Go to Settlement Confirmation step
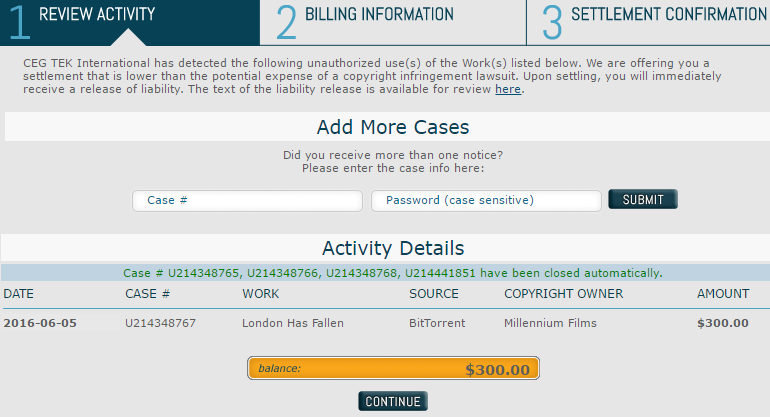 [x=648, y=23]
